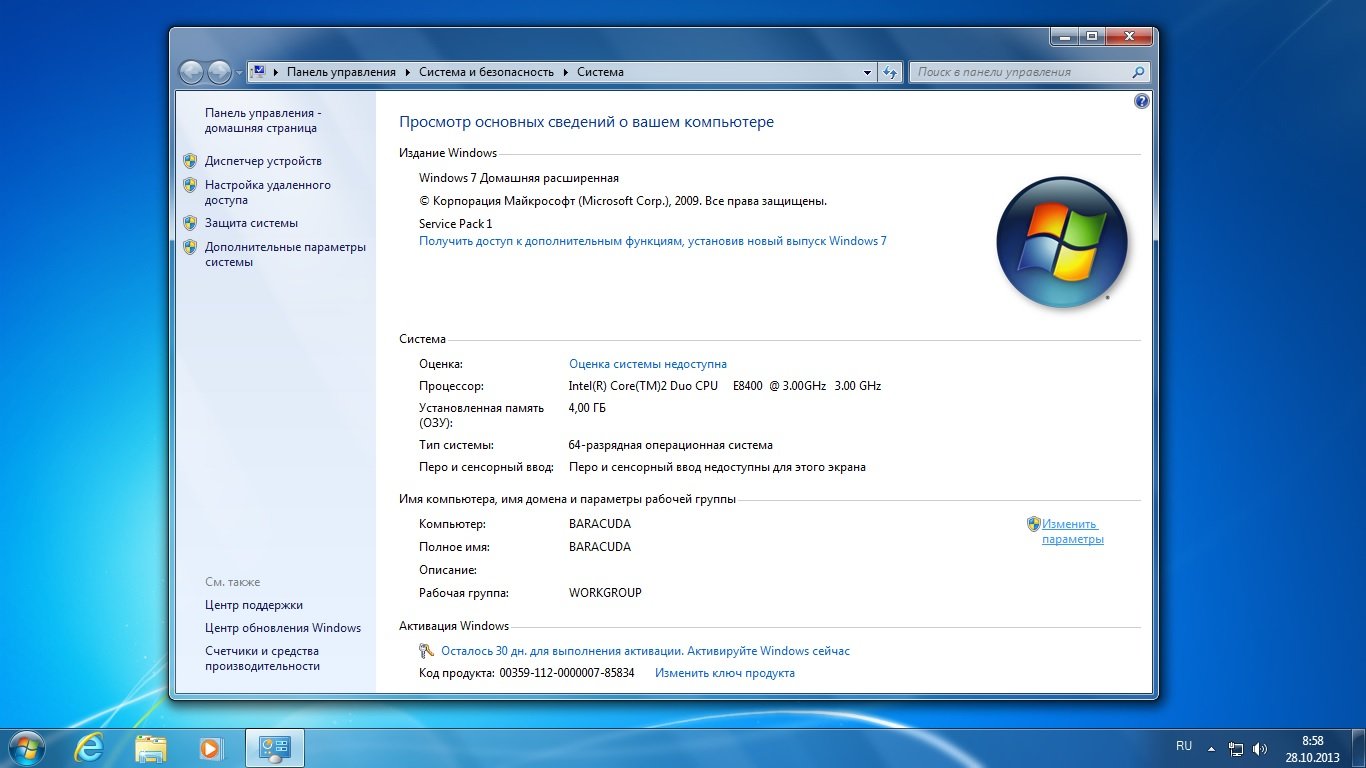Select the Service Pack 1 text
1366x768 pixels.
pos(456,224)
